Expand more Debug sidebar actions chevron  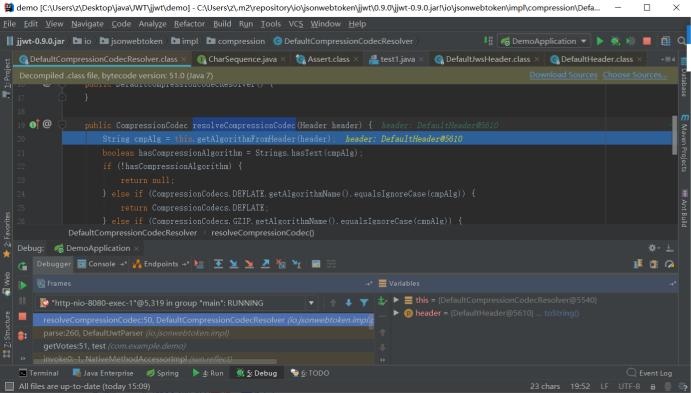point(22,358)
